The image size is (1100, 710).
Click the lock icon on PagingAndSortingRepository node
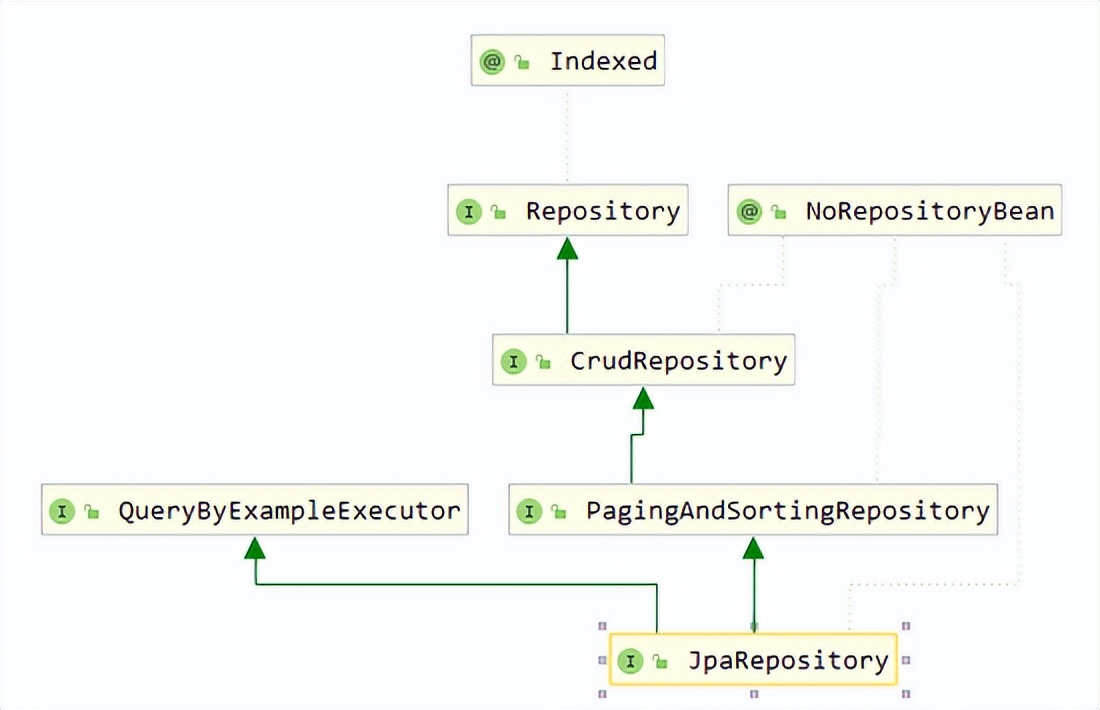coord(559,513)
